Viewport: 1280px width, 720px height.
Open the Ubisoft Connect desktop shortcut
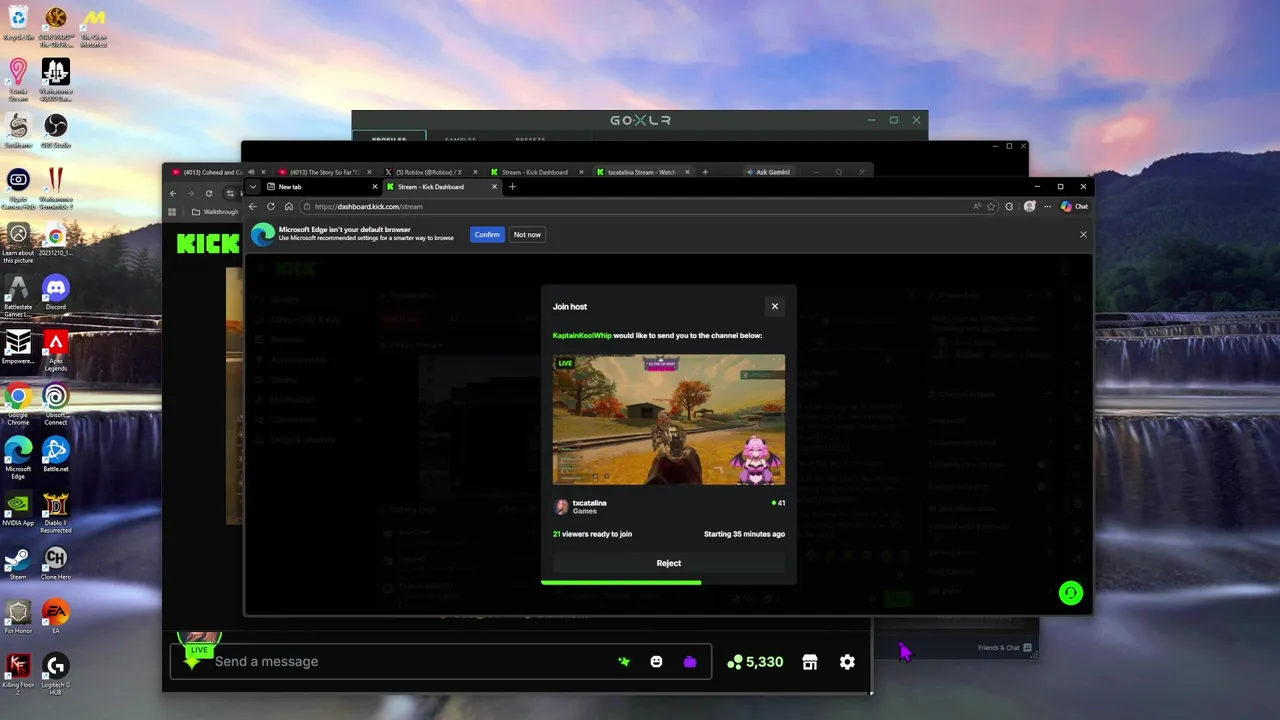pos(55,404)
